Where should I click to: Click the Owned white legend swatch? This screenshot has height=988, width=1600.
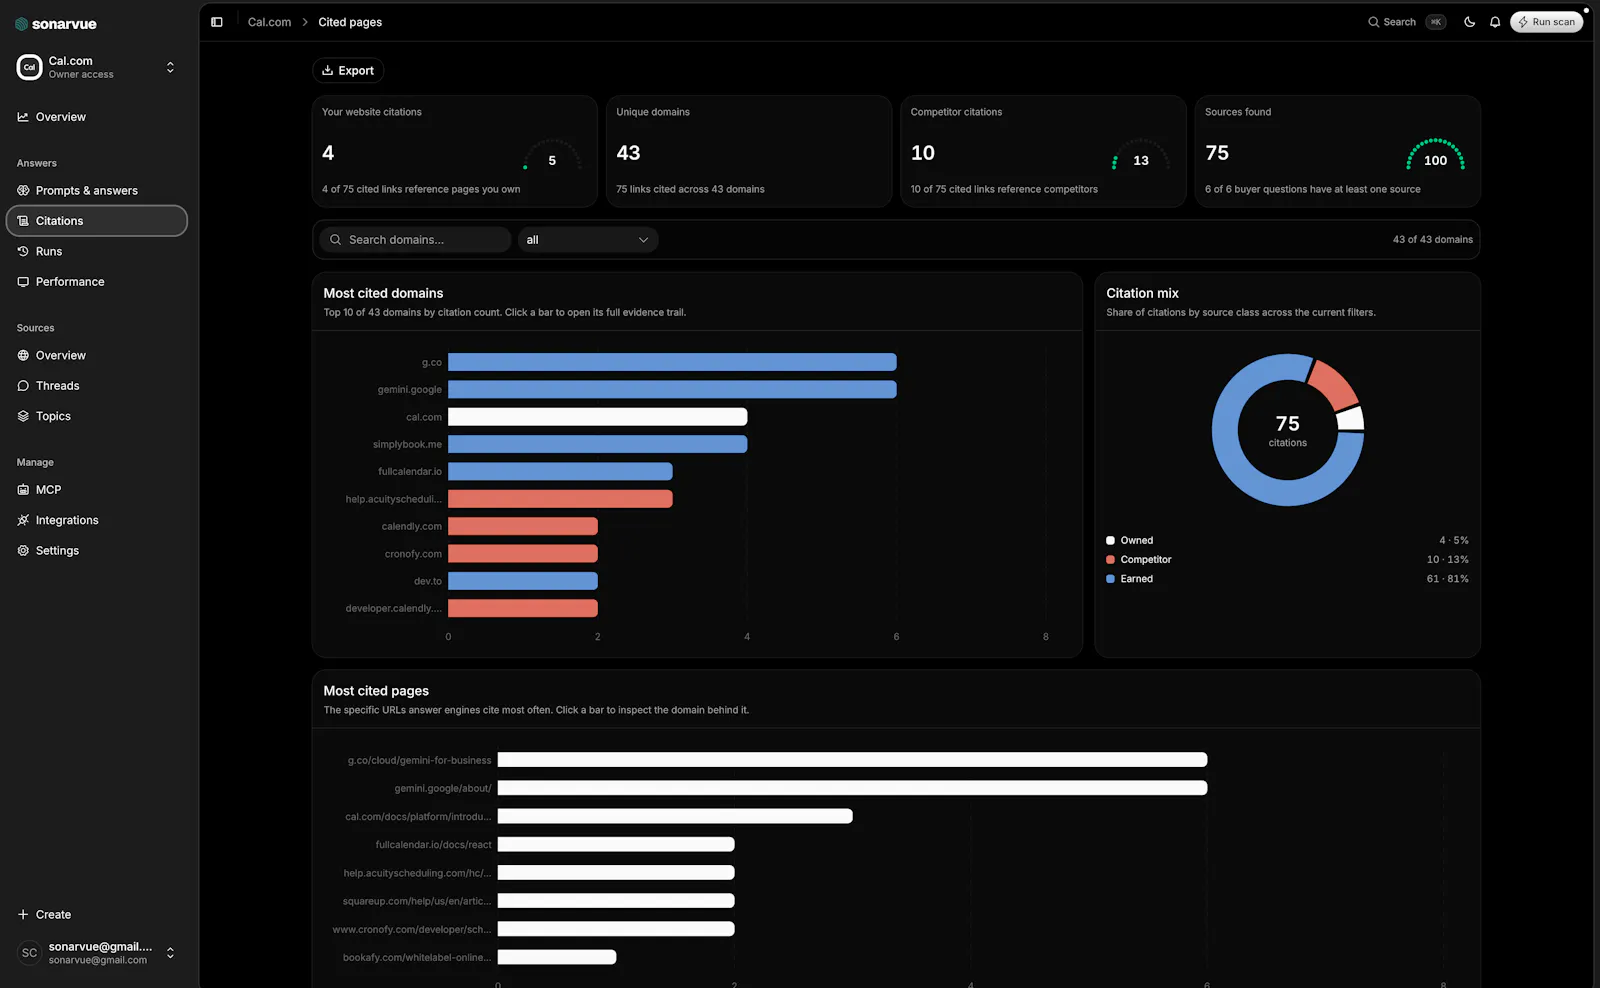click(x=1110, y=541)
